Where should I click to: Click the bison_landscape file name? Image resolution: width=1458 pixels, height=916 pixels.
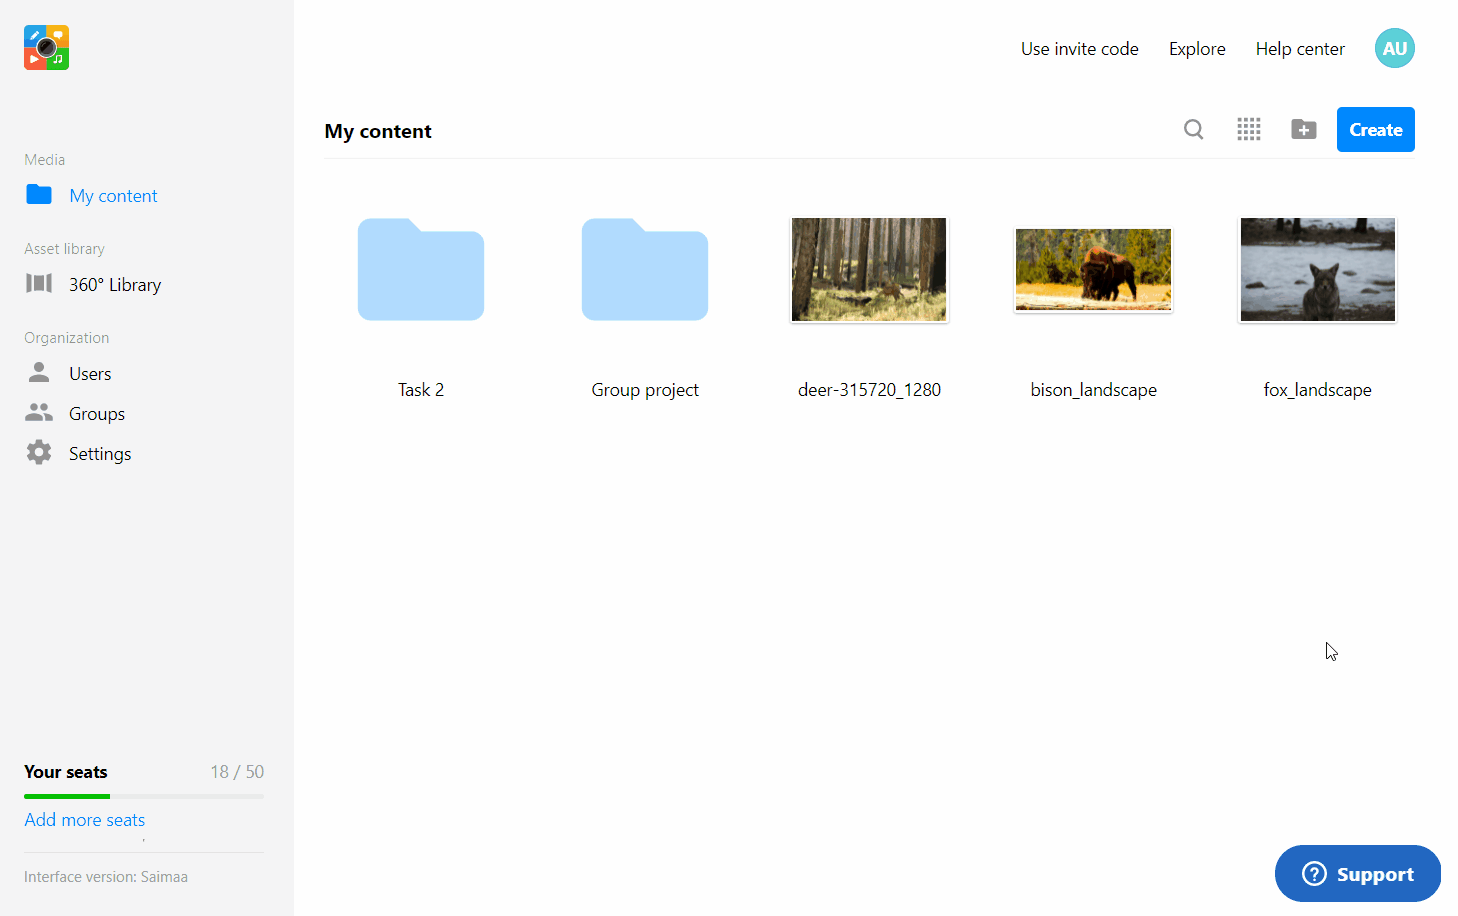pos(1094,390)
